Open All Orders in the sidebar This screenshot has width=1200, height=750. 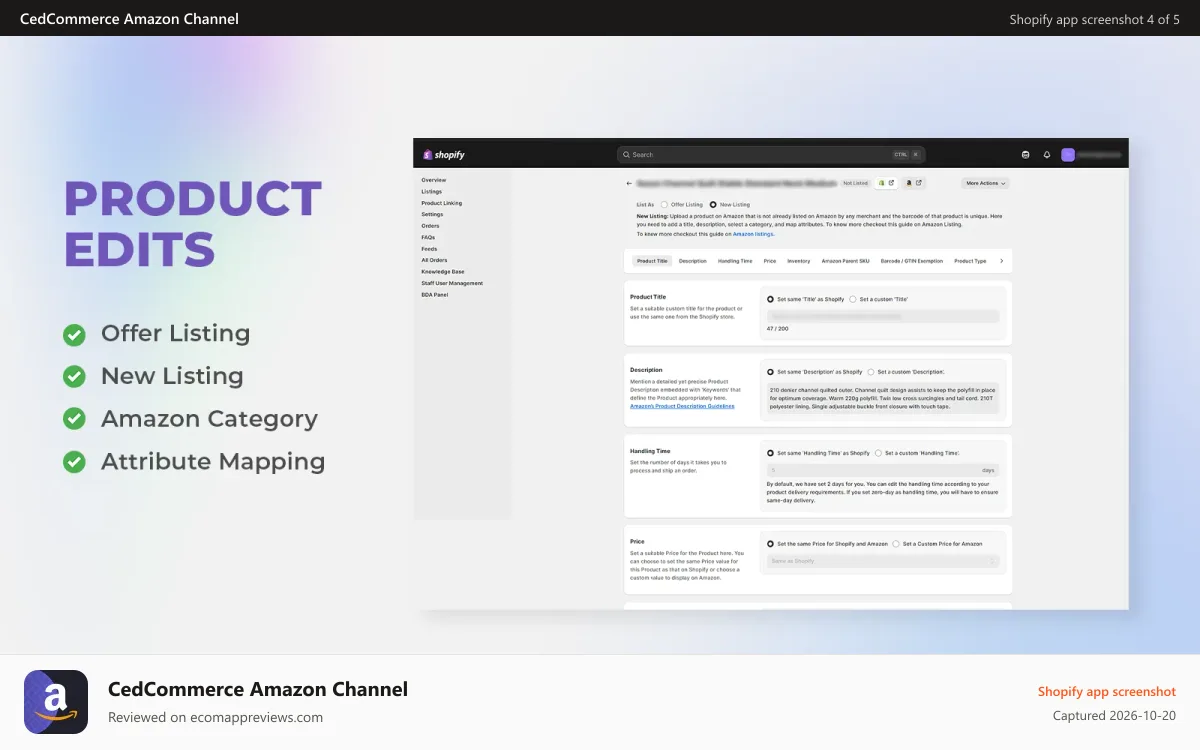pyautogui.click(x=434, y=260)
